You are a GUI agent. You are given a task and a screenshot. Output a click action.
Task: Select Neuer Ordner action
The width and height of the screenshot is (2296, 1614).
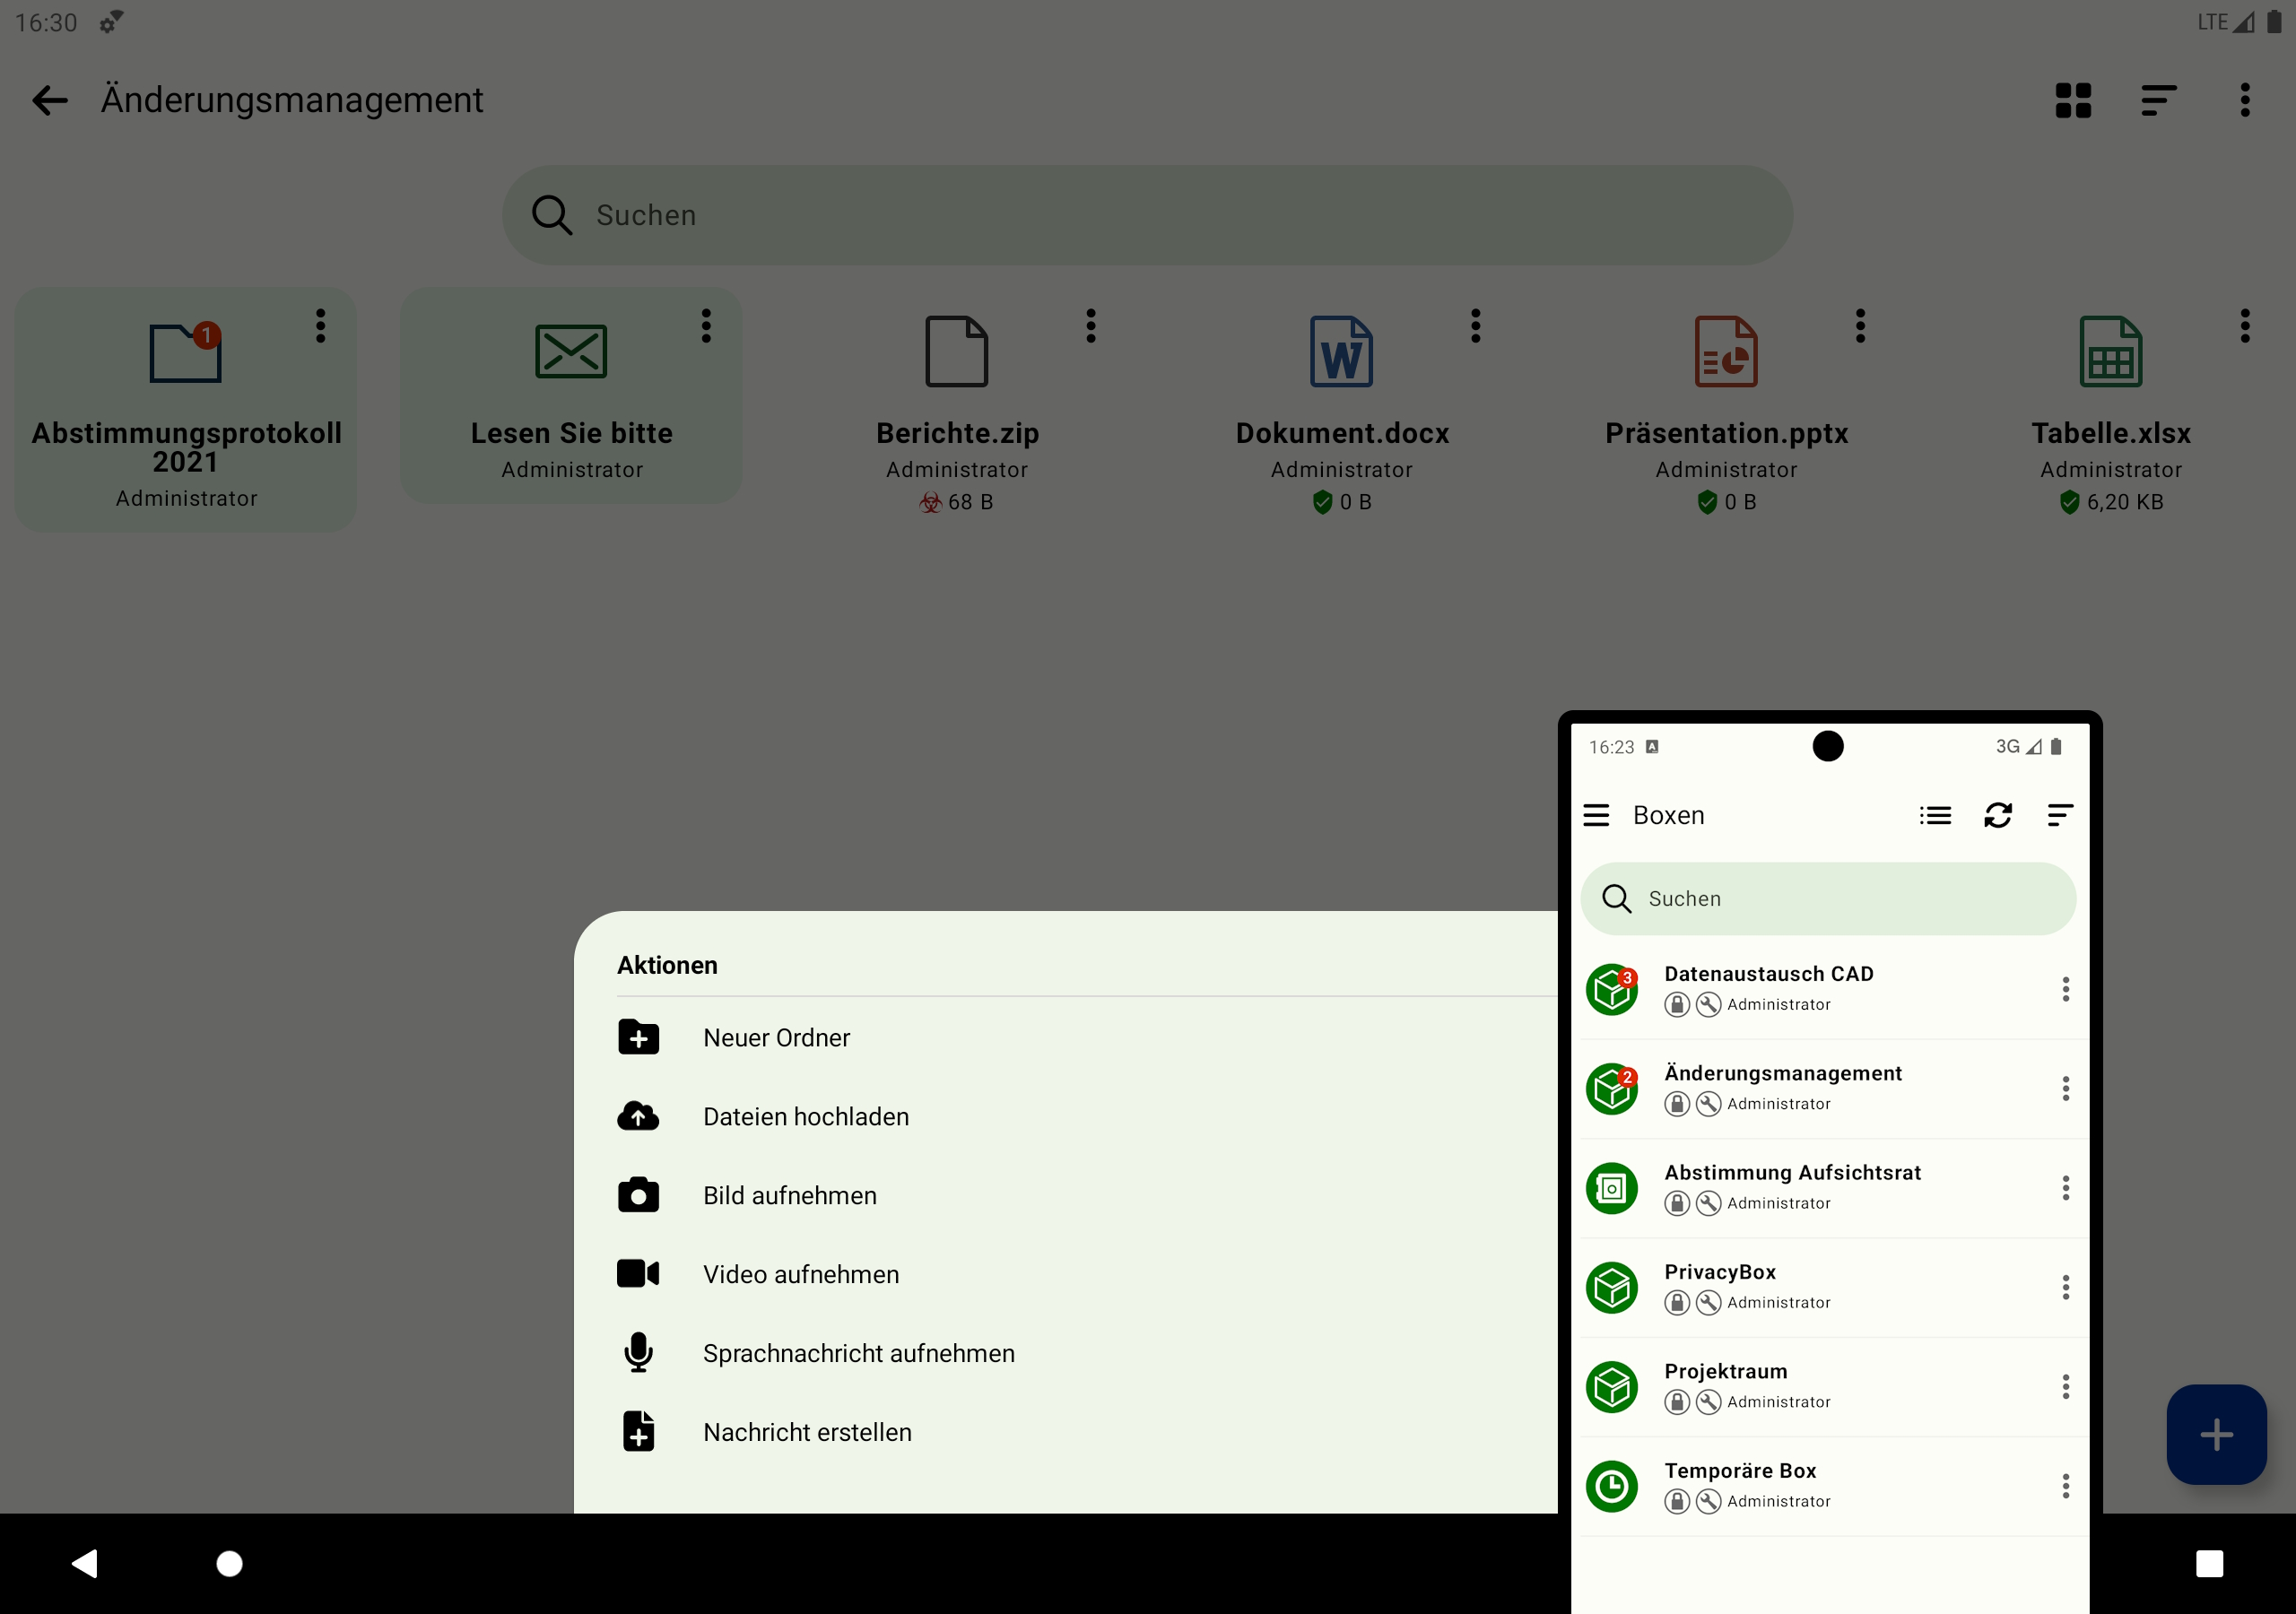1066,1038
